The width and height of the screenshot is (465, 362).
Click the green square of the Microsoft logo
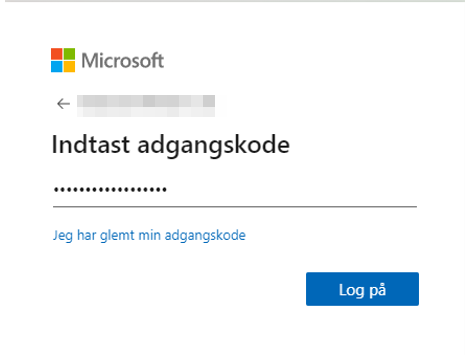click(x=69, y=54)
